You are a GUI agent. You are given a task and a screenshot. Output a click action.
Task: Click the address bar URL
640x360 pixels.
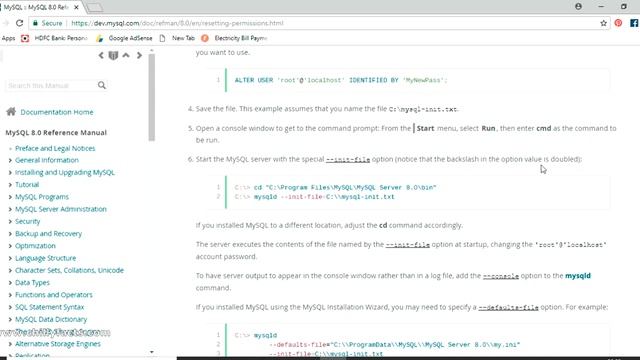177,23
